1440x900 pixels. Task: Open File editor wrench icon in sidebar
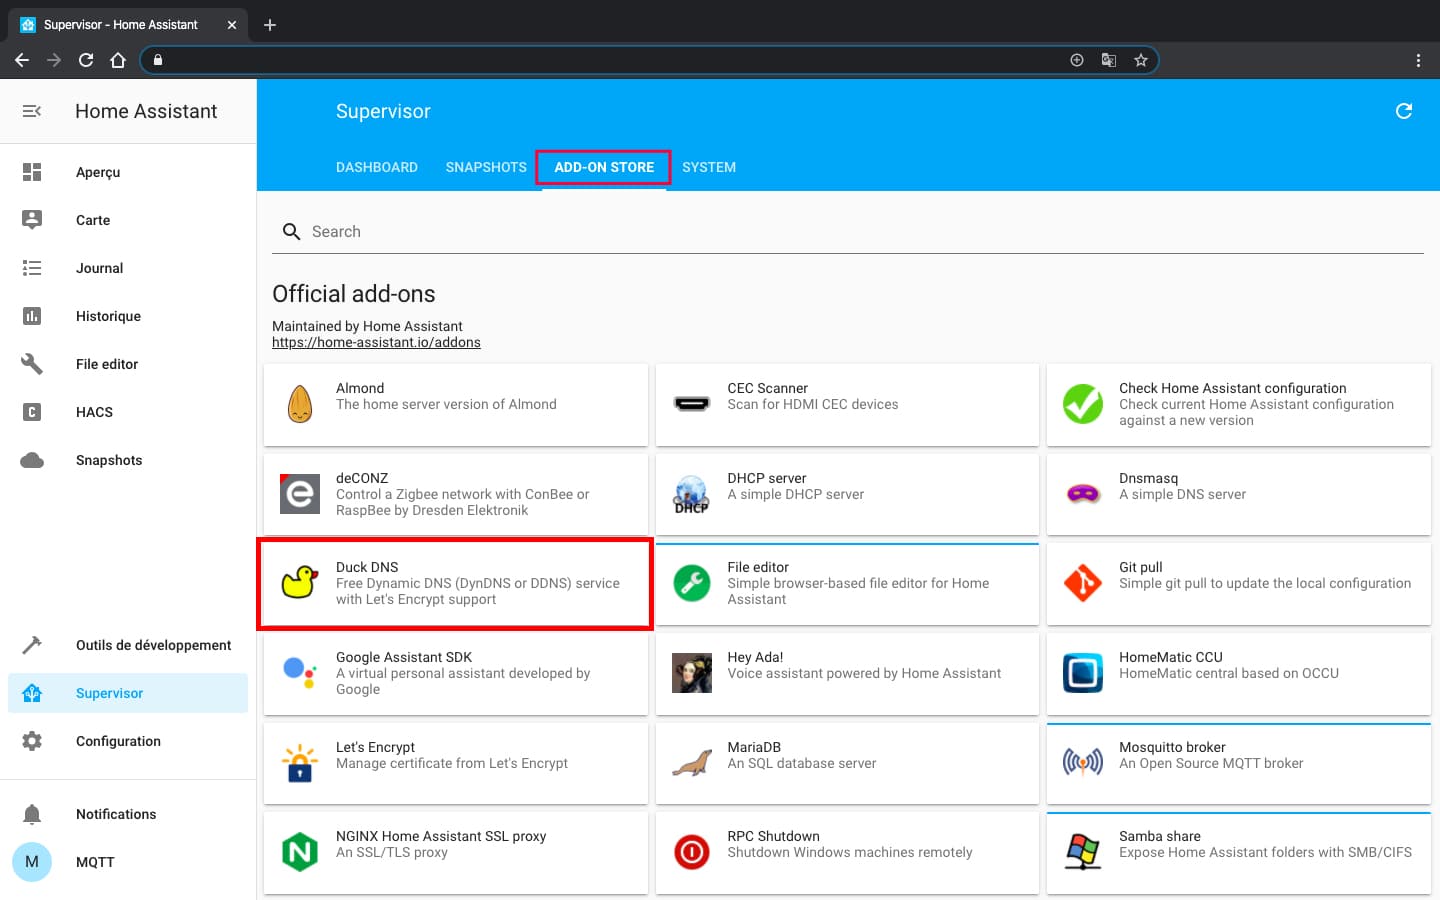[x=32, y=364]
